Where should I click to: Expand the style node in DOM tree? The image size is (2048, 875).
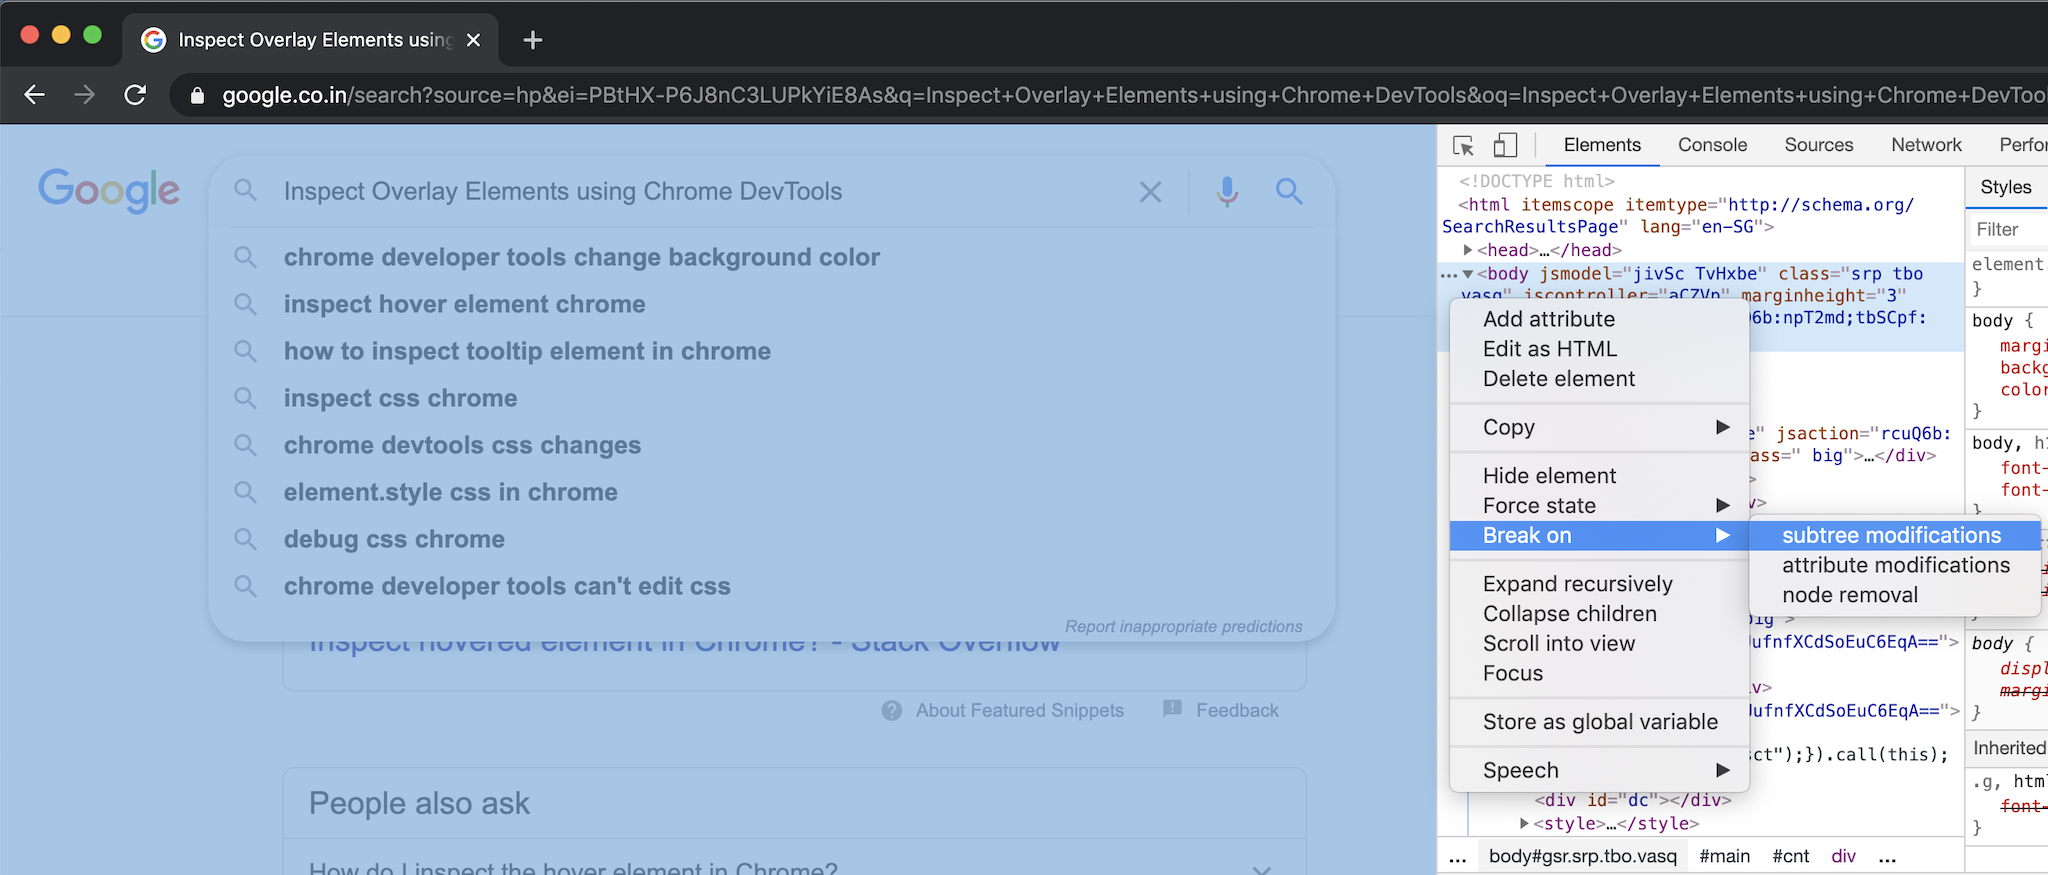[x=1524, y=824]
